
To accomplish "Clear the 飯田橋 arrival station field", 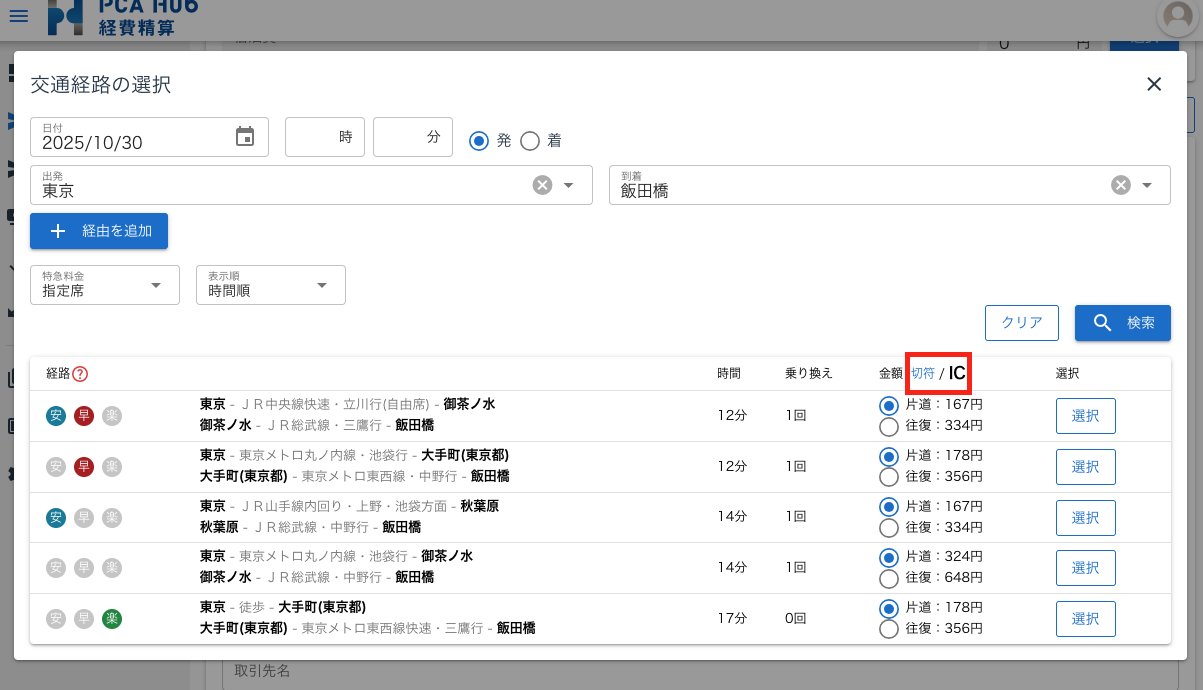I will coord(1121,185).
